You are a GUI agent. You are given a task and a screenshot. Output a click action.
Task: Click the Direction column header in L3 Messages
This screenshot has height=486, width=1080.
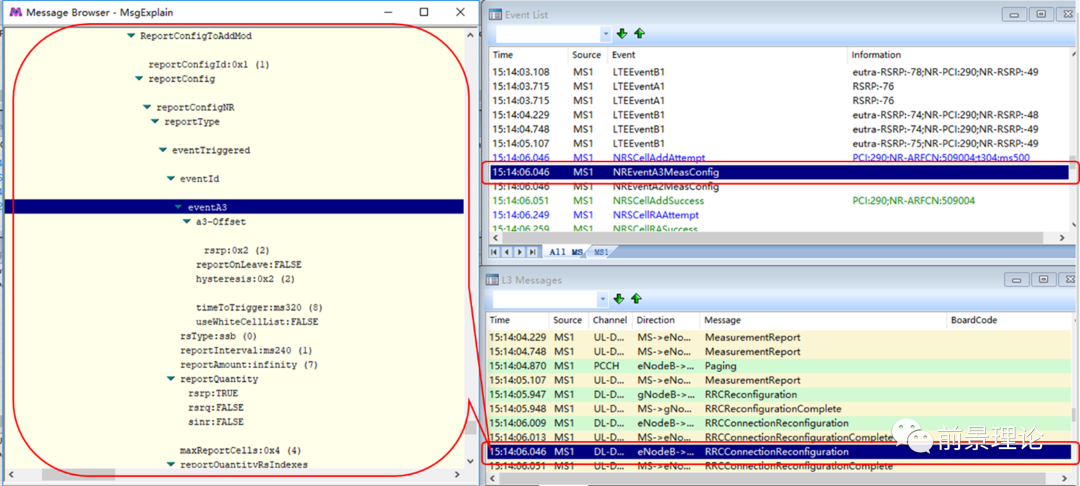click(x=666, y=320)
